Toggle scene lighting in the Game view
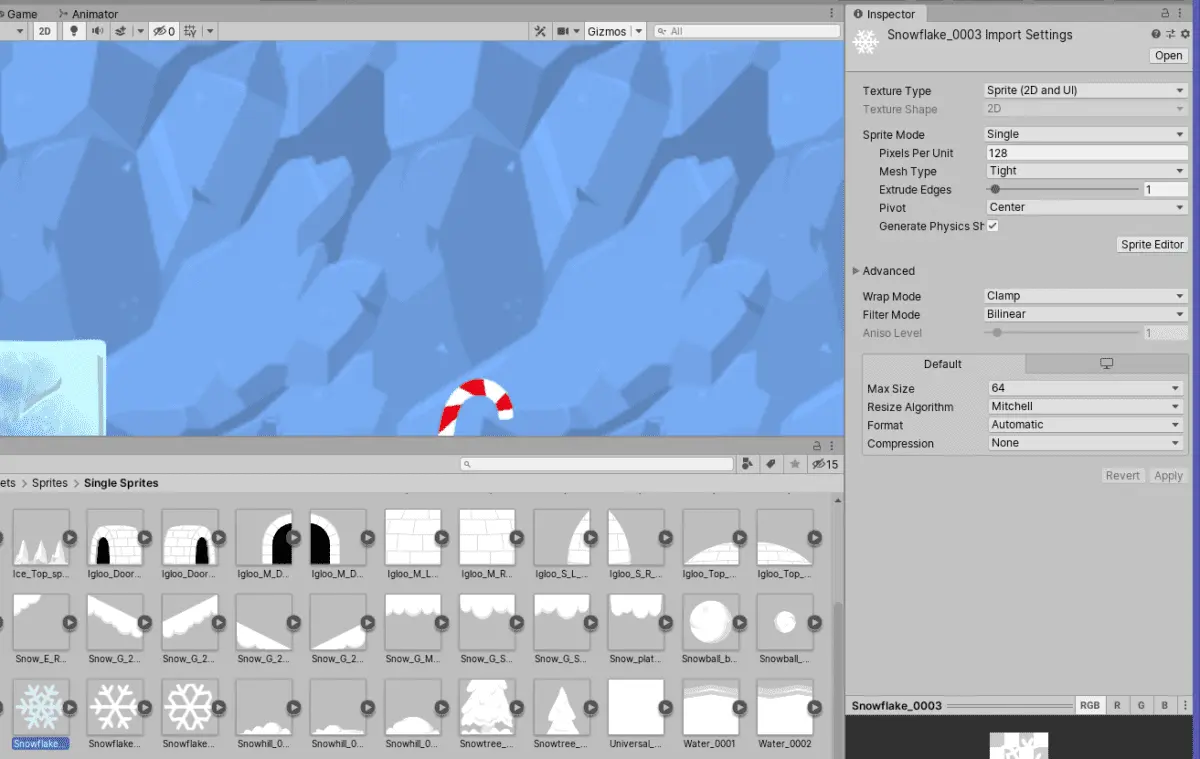The width and height of the screenshot is (1200, 759). click(74, 30)
